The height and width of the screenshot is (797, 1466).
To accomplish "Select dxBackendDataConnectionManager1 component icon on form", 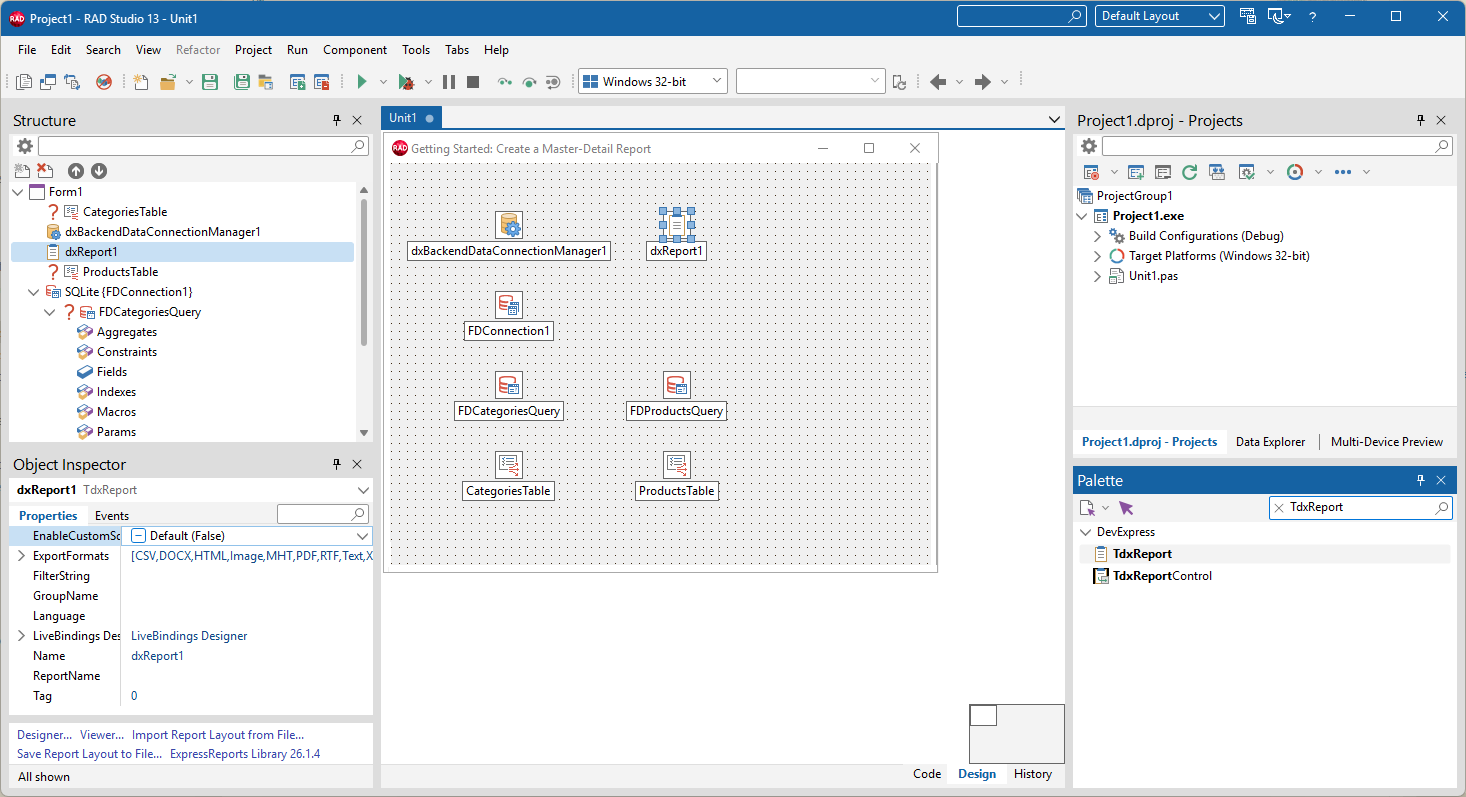I will pos(509,225).
